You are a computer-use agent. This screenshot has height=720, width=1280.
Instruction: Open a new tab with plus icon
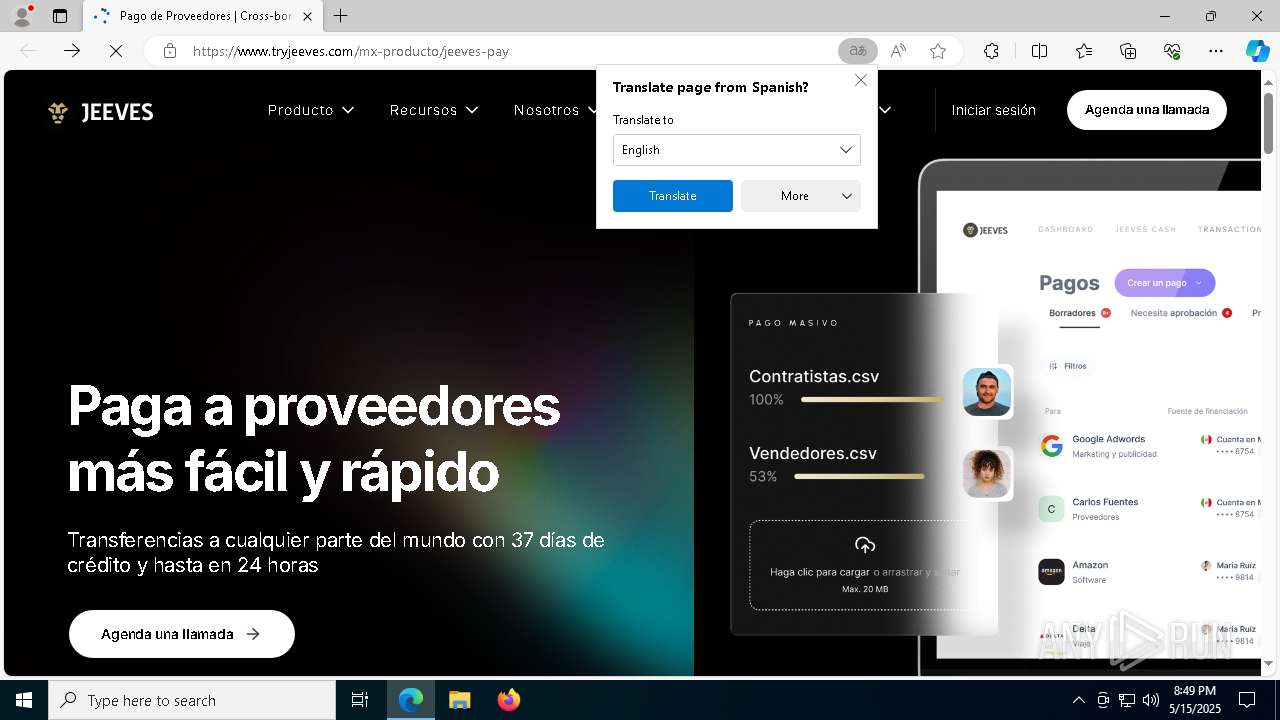(x=341, y=16)
